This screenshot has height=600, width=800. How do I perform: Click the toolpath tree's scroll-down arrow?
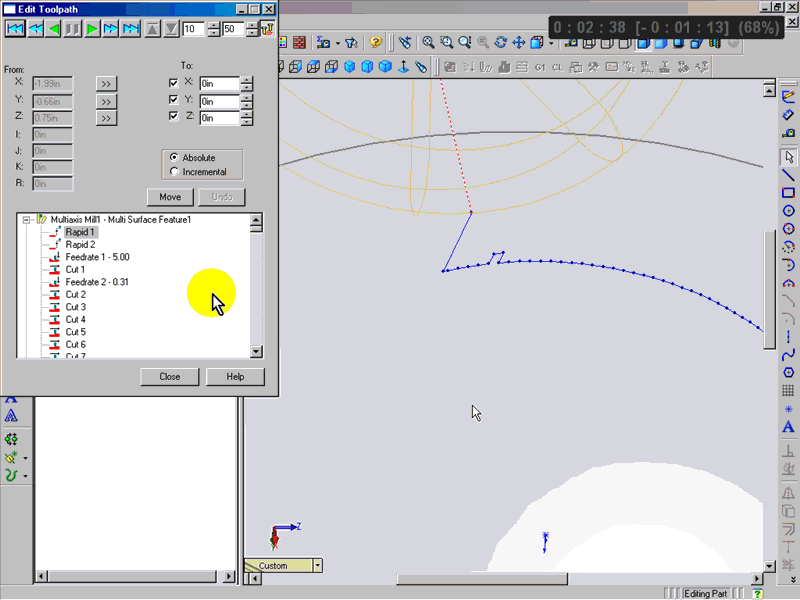tap(257, 351)
